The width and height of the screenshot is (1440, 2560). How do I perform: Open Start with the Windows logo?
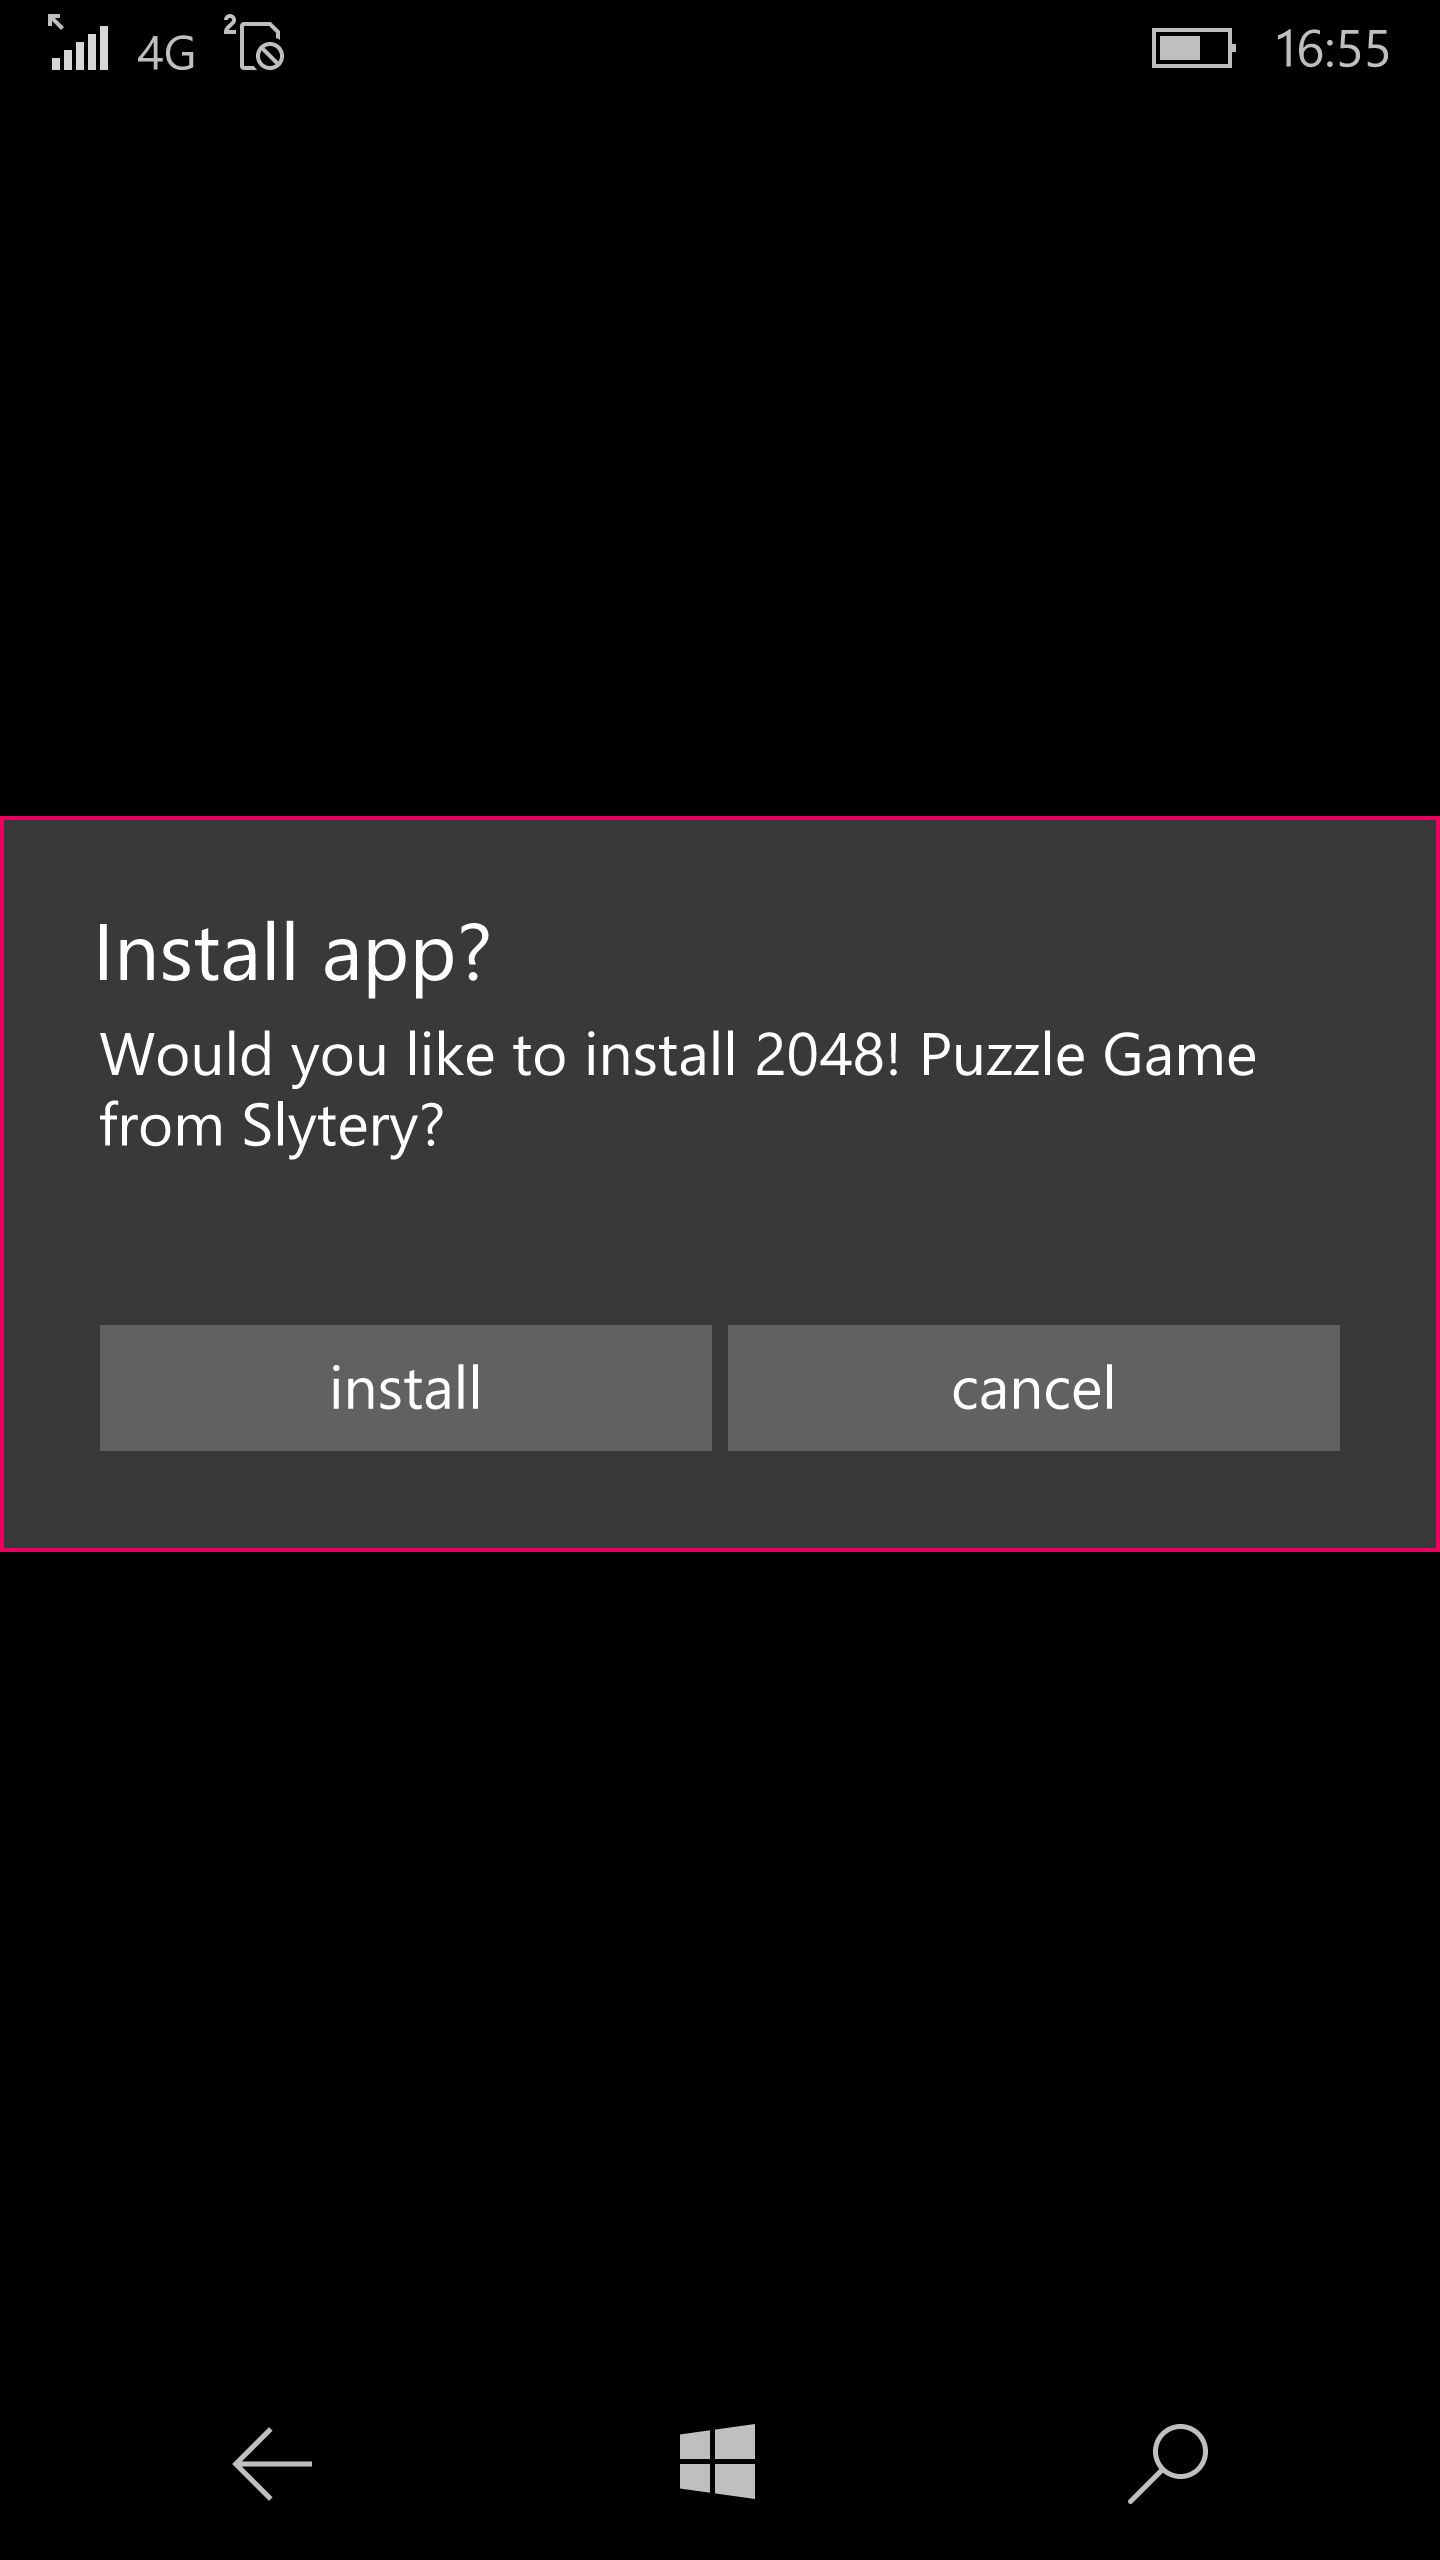click(717, 2461)
